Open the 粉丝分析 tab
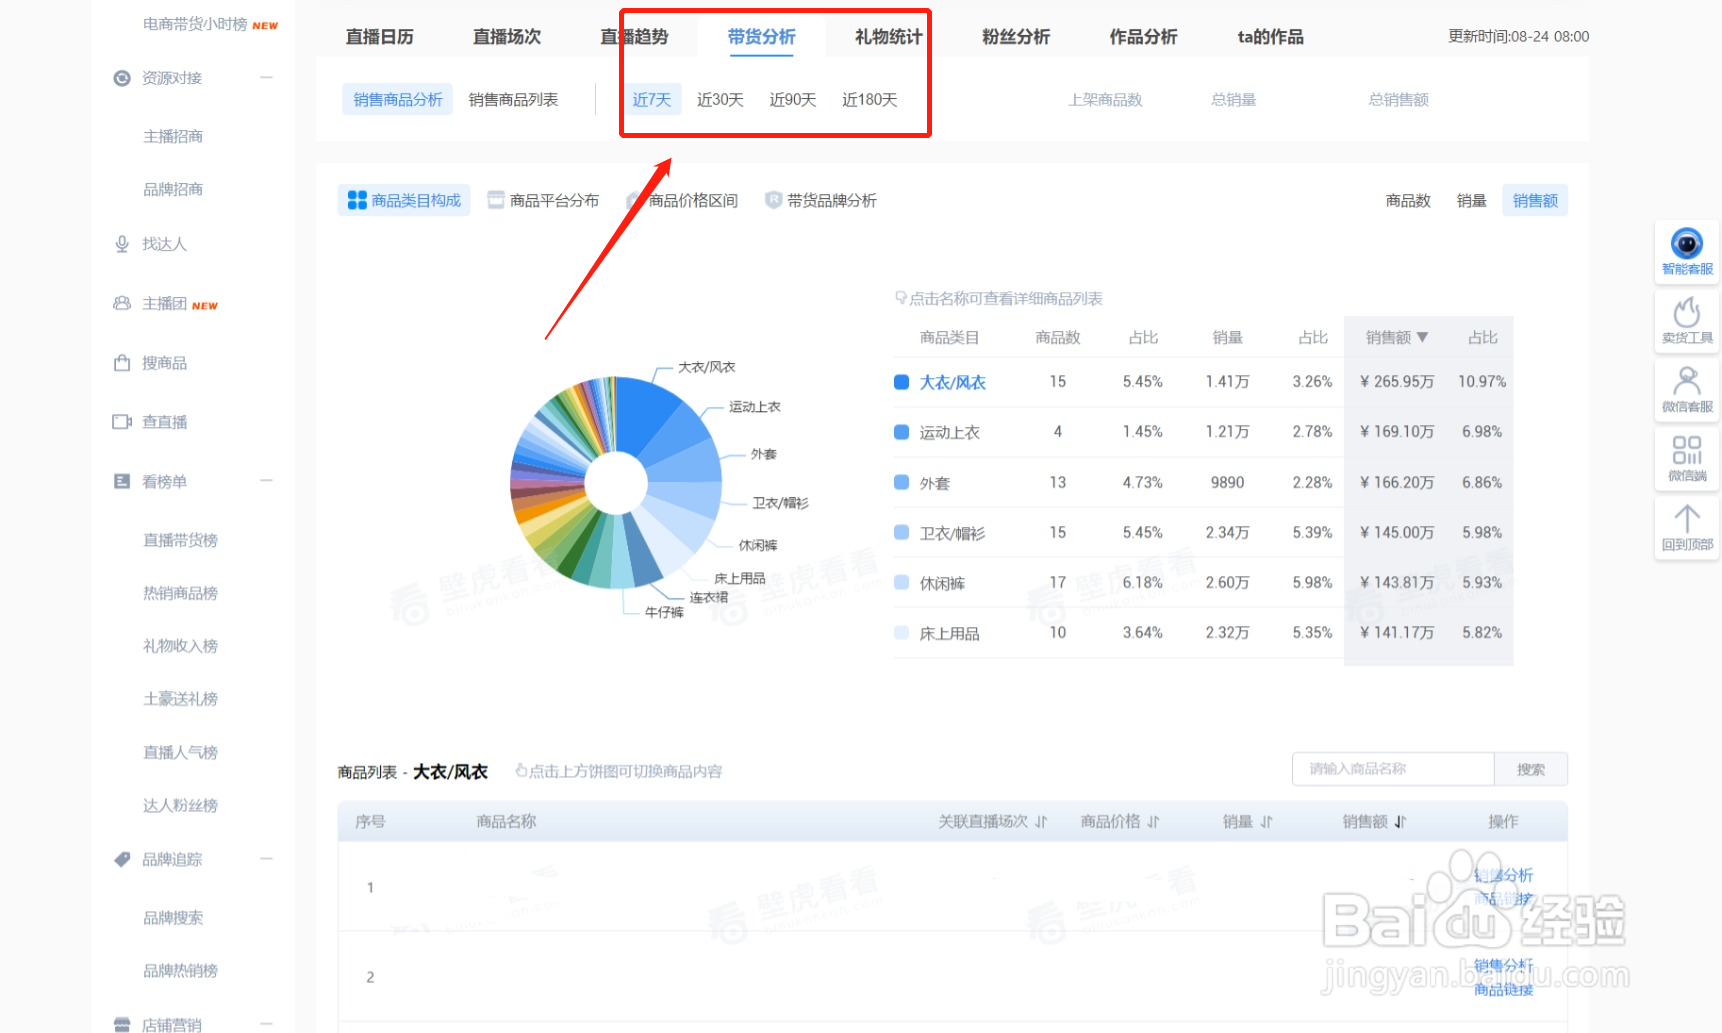Screen dimensions: 1722x1033 tap(1014, 36)
